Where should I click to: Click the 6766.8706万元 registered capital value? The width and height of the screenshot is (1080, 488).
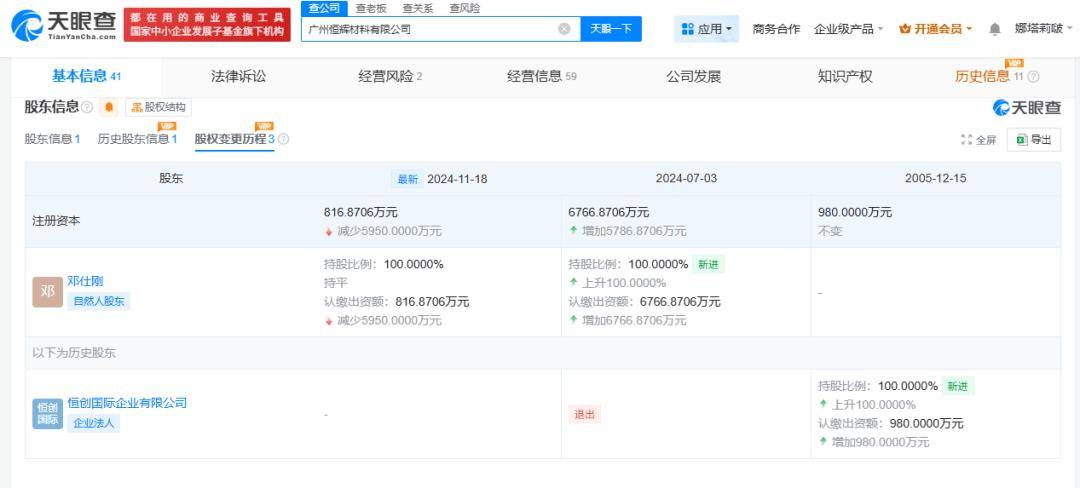pos(609,213)
